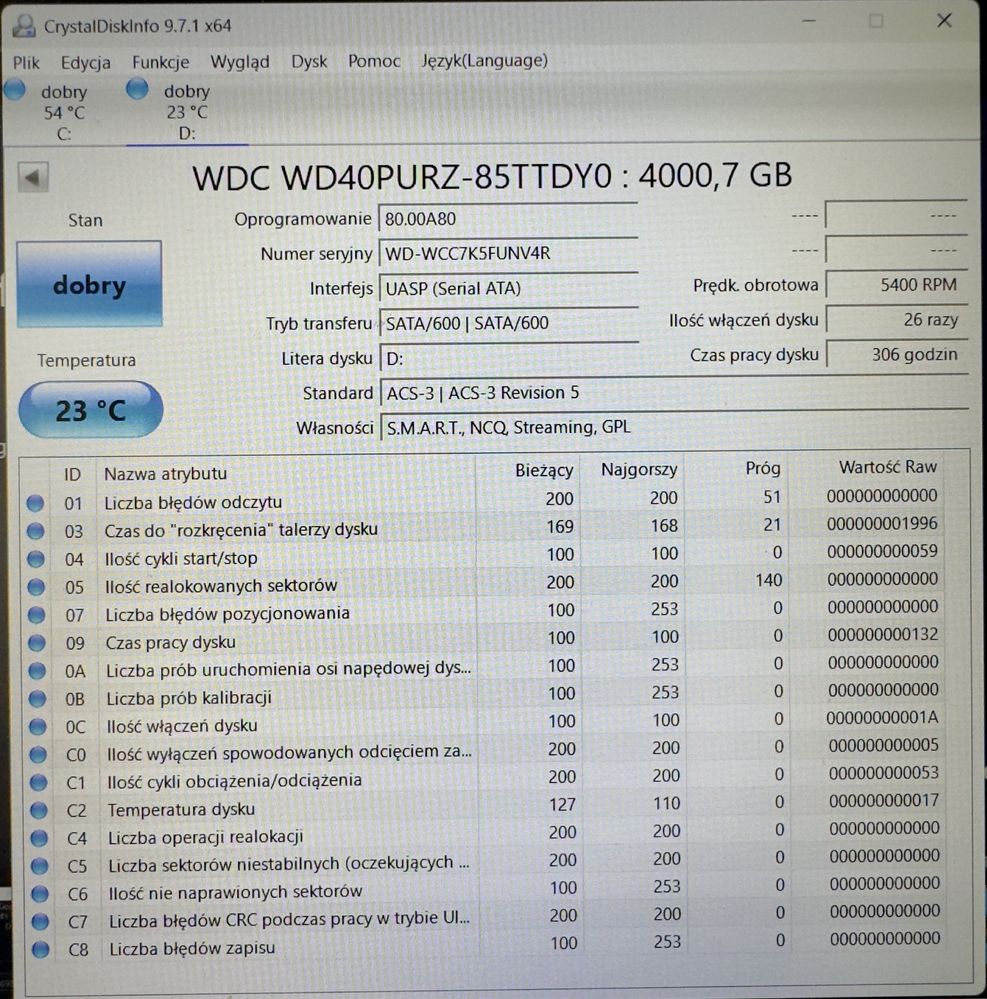Click status orb for attribute C1 load cycles
Viewport: 987px width, 999px height.
point(38,782)
